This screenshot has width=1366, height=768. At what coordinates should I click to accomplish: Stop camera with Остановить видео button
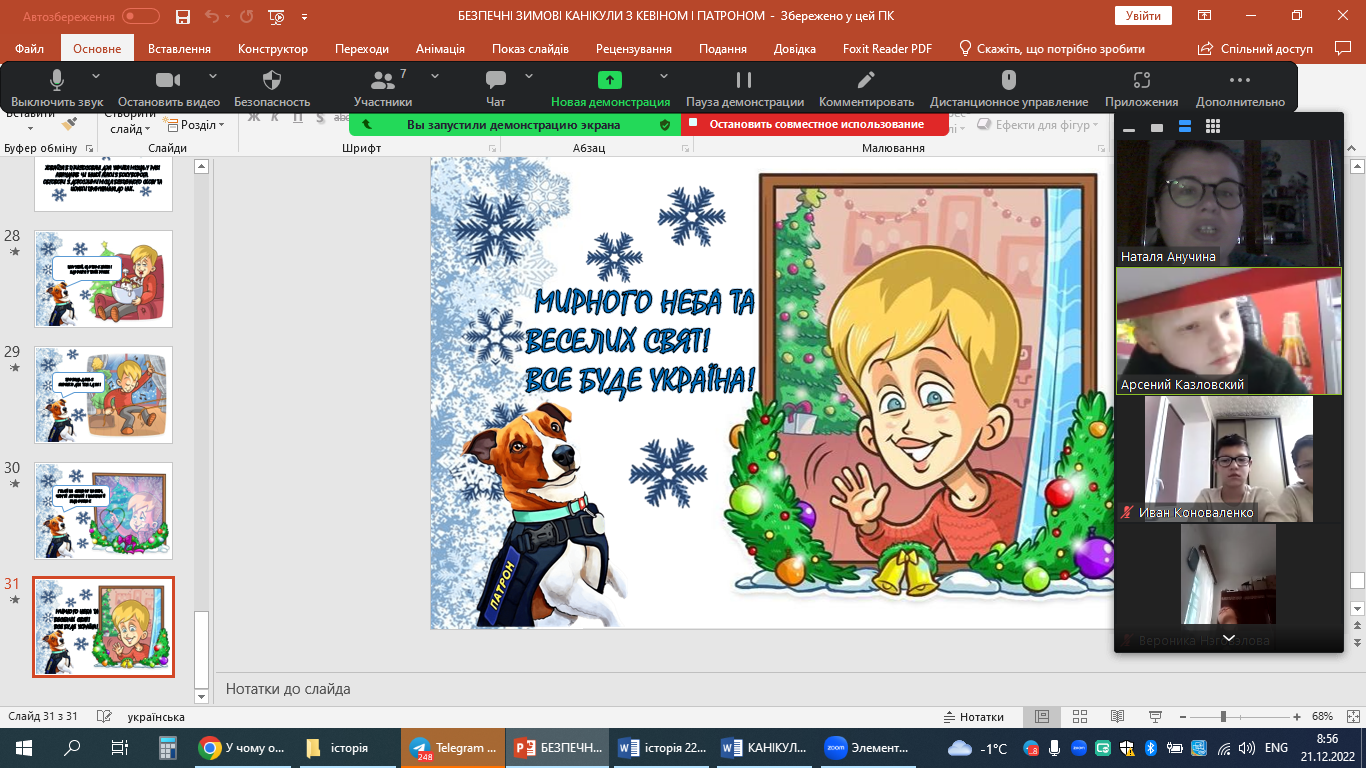[x=169, y=88]
